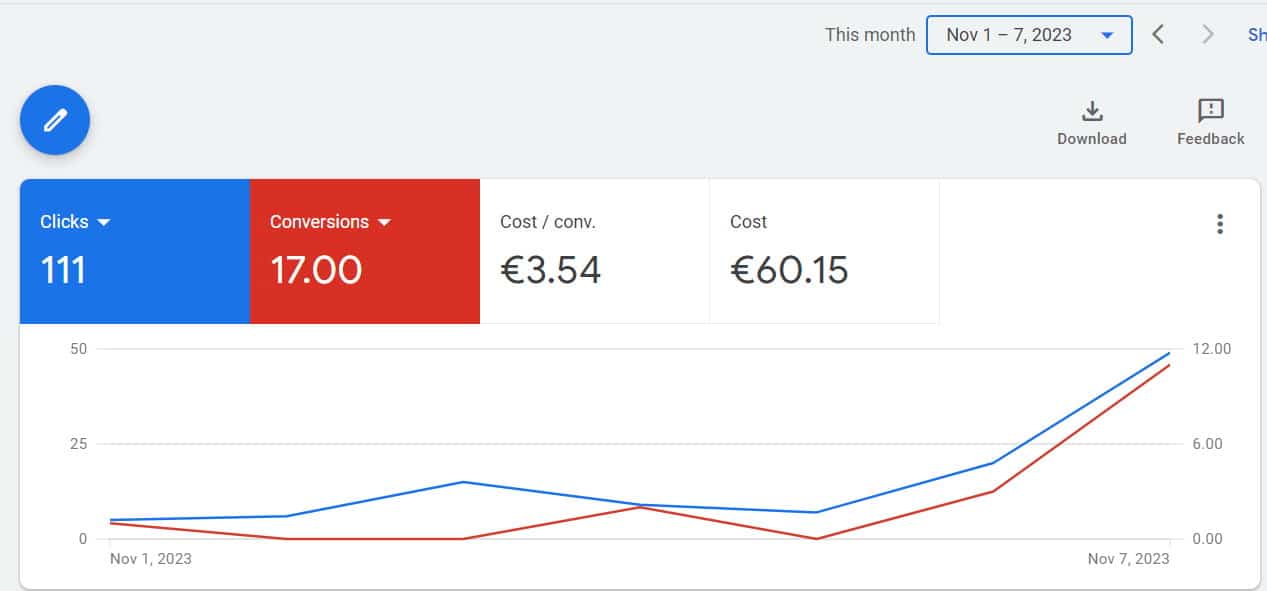Go to next date range arrow
The height and width of the screenshot is (591, 1267).
pyautogui.click(x=1208, y=35)
